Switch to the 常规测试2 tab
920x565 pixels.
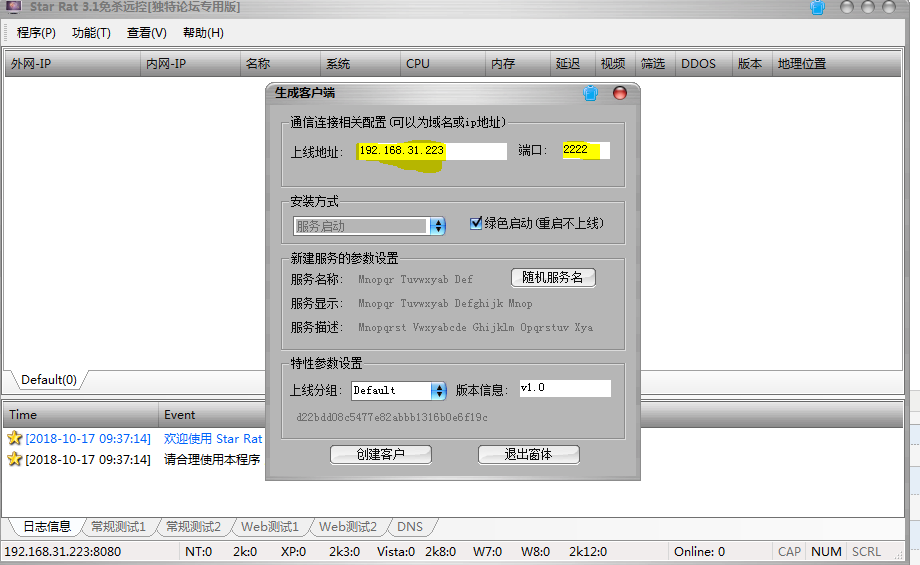pos(193,526)
